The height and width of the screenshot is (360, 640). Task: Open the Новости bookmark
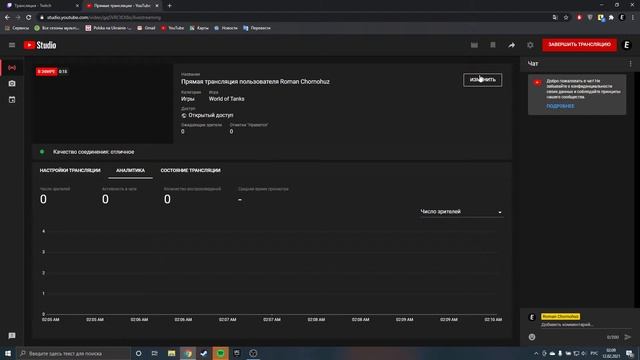[226, 28]
